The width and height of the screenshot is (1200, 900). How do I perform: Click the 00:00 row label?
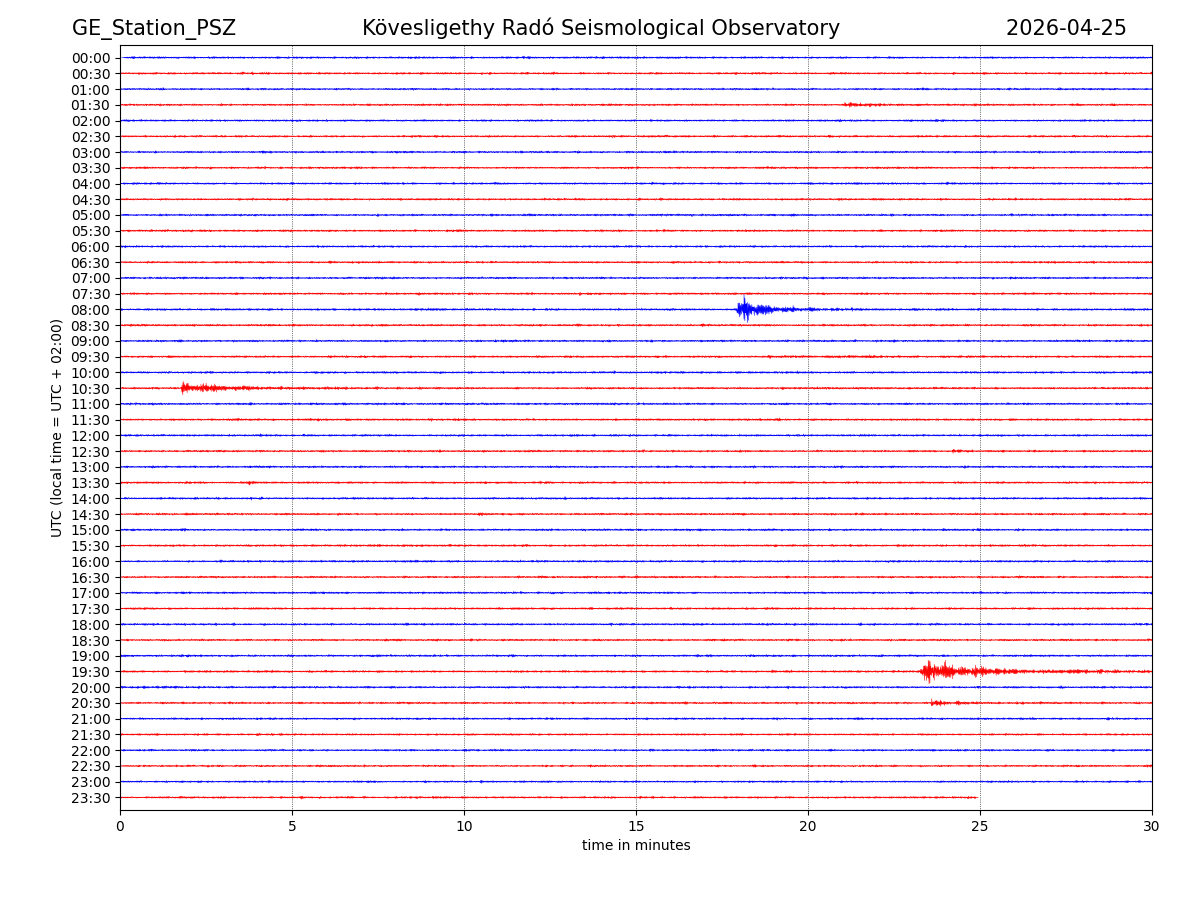pos(91,58)
